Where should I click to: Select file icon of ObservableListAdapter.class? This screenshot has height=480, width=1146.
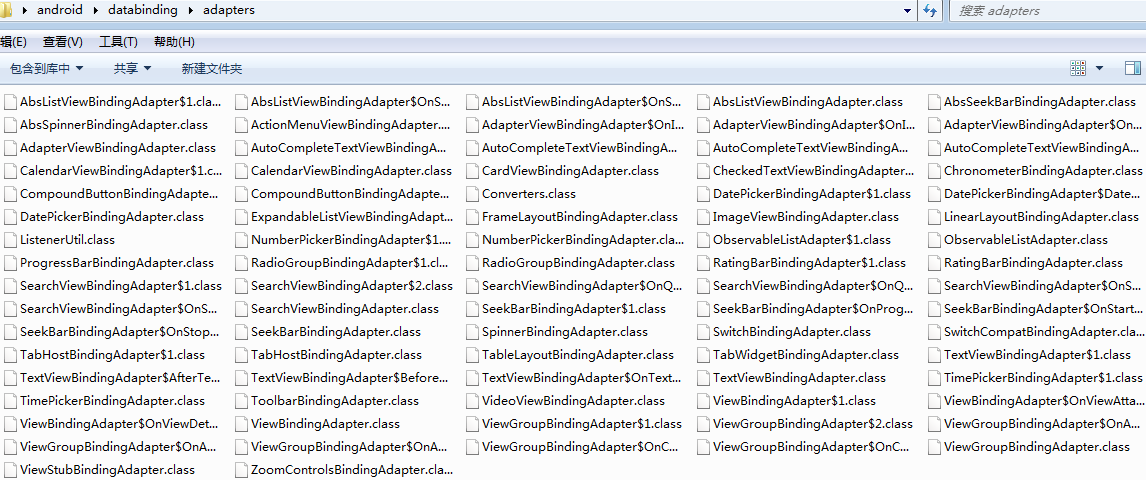pos(933,240)
